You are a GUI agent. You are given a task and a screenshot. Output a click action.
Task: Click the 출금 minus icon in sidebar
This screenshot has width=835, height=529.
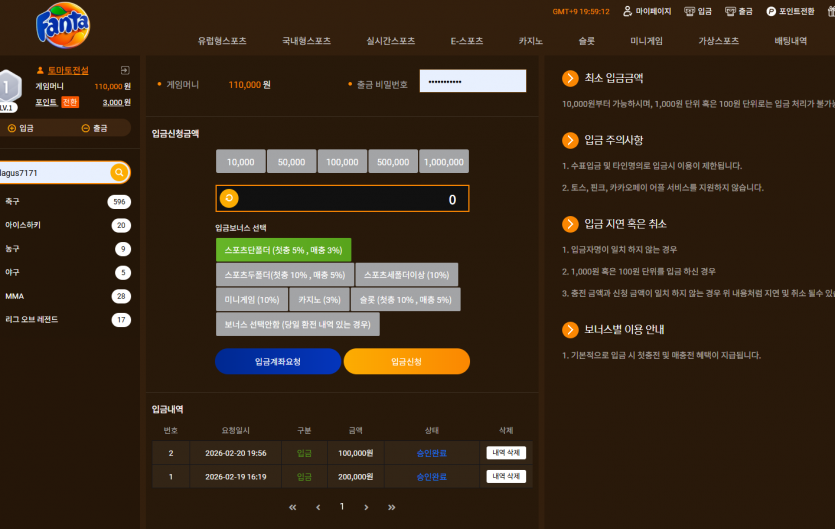point(85,128)
